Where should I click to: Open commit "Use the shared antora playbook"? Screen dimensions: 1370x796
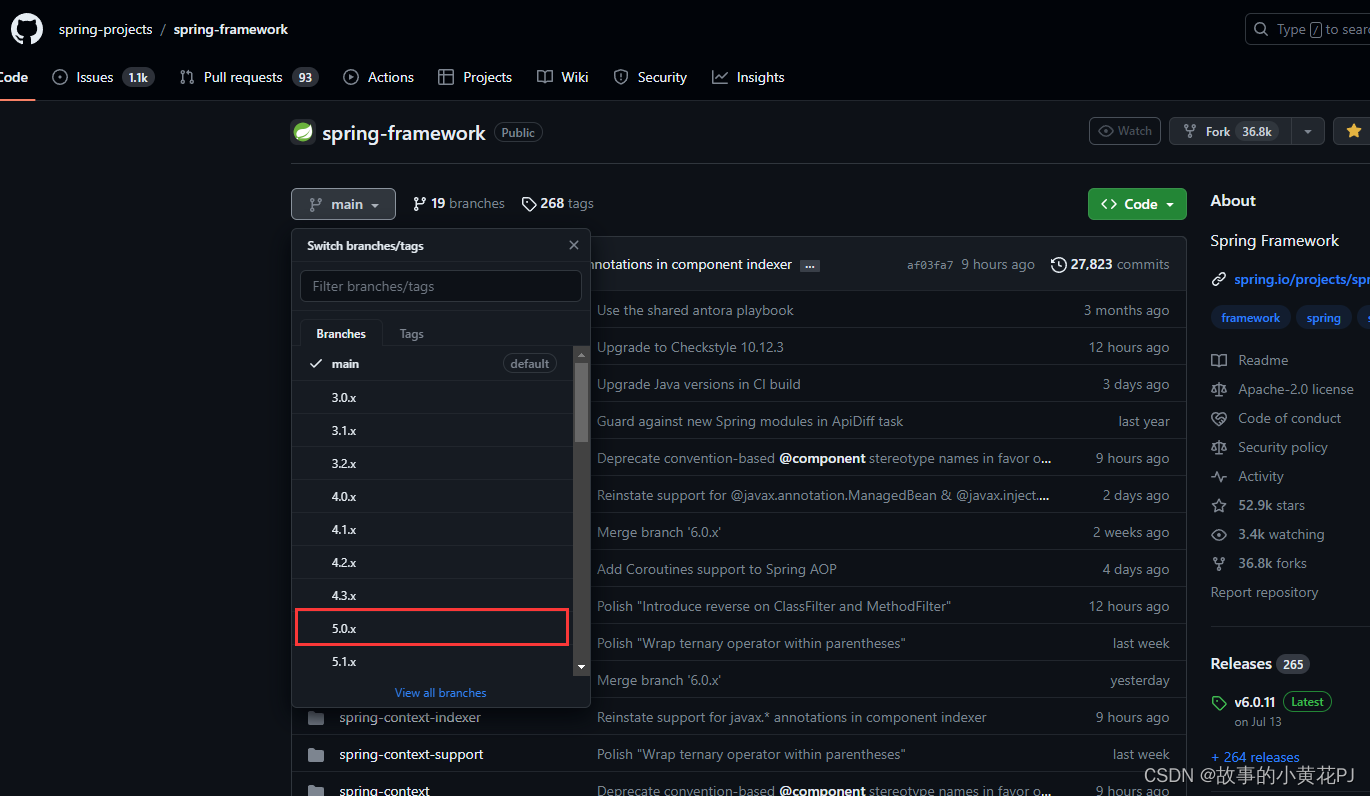pyautogui.click(x=695, y=310)
